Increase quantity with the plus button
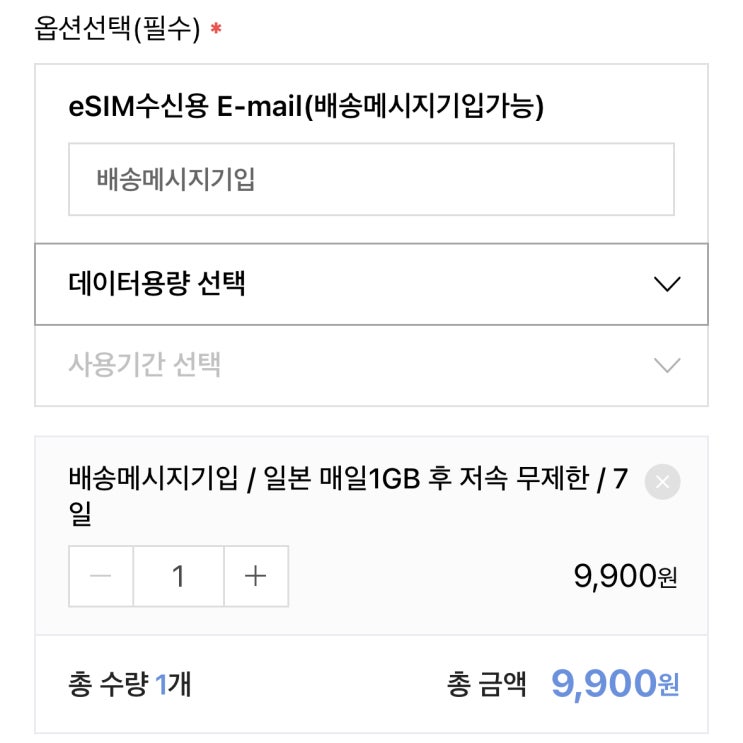Viewport: 743px width, 743px height. coord(256,576)
